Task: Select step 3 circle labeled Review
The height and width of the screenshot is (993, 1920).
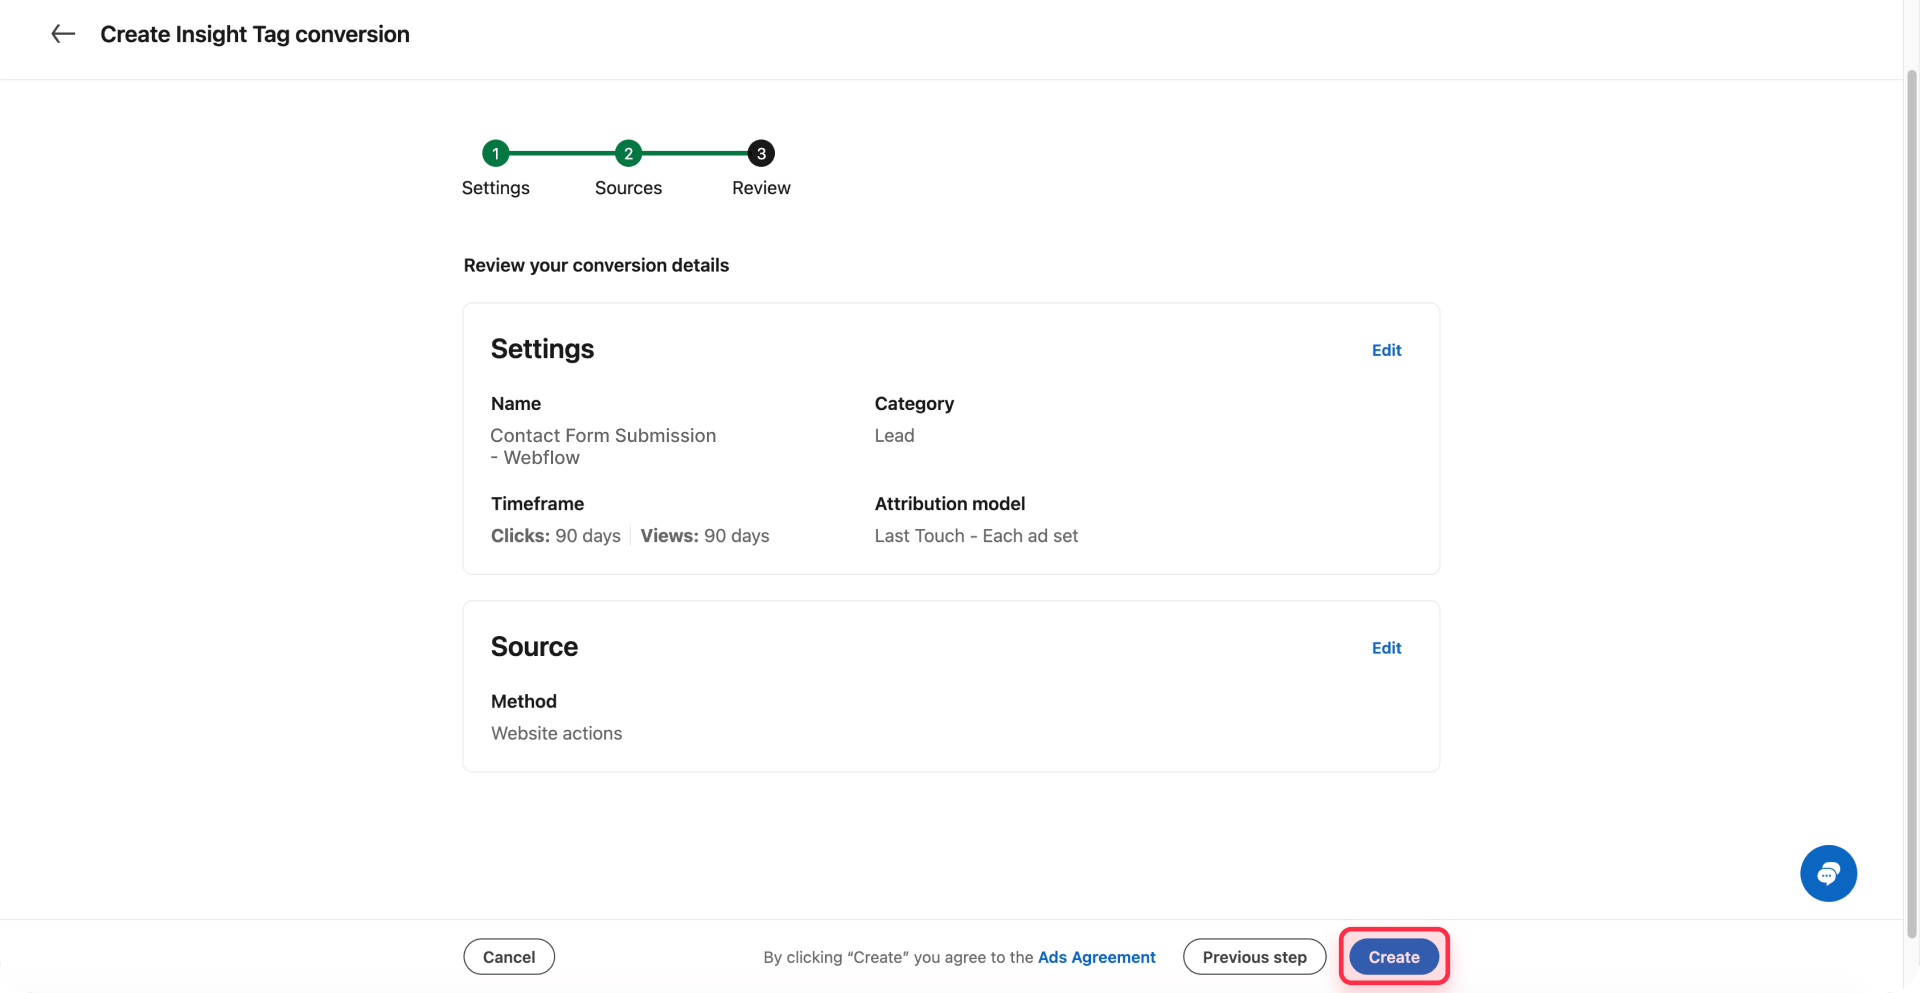Action: coord(760,153)
